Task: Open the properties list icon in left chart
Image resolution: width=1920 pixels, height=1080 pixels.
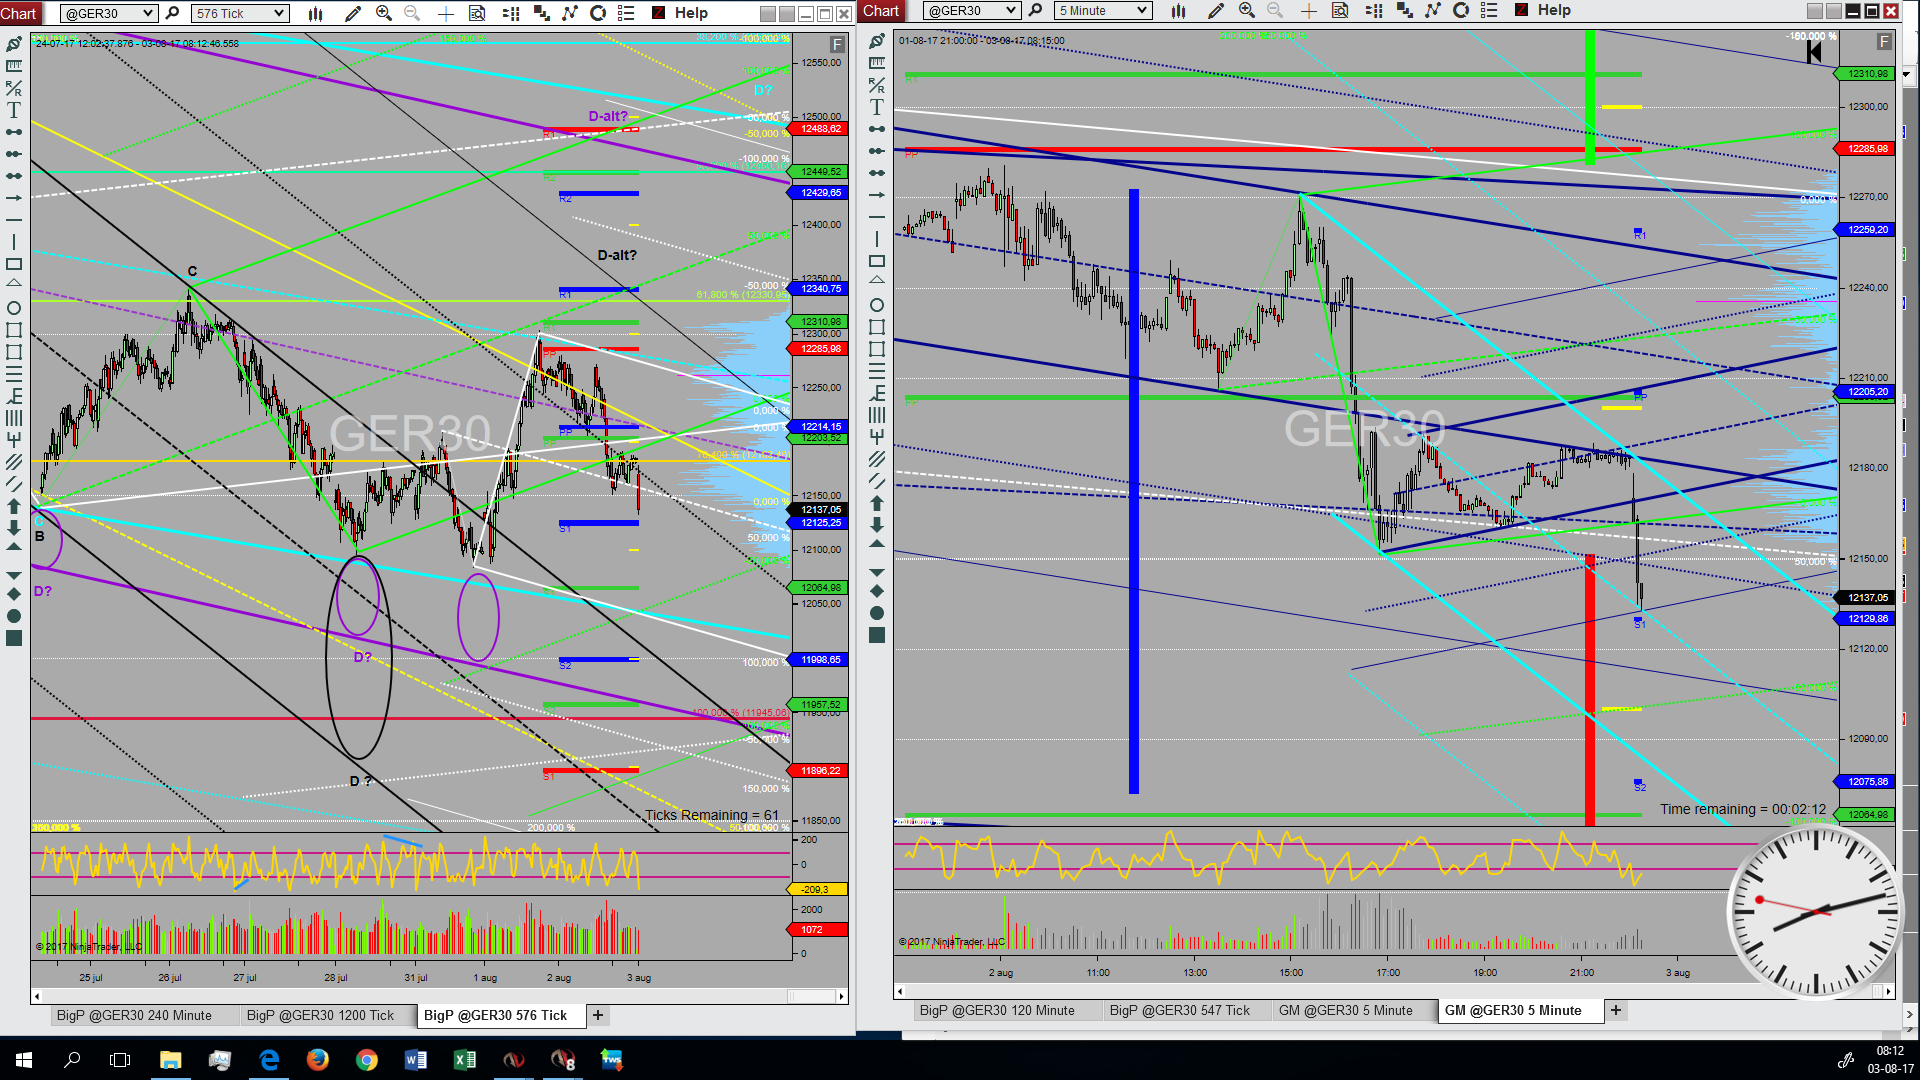Action: pyautogui.click(x=626, y=13)
